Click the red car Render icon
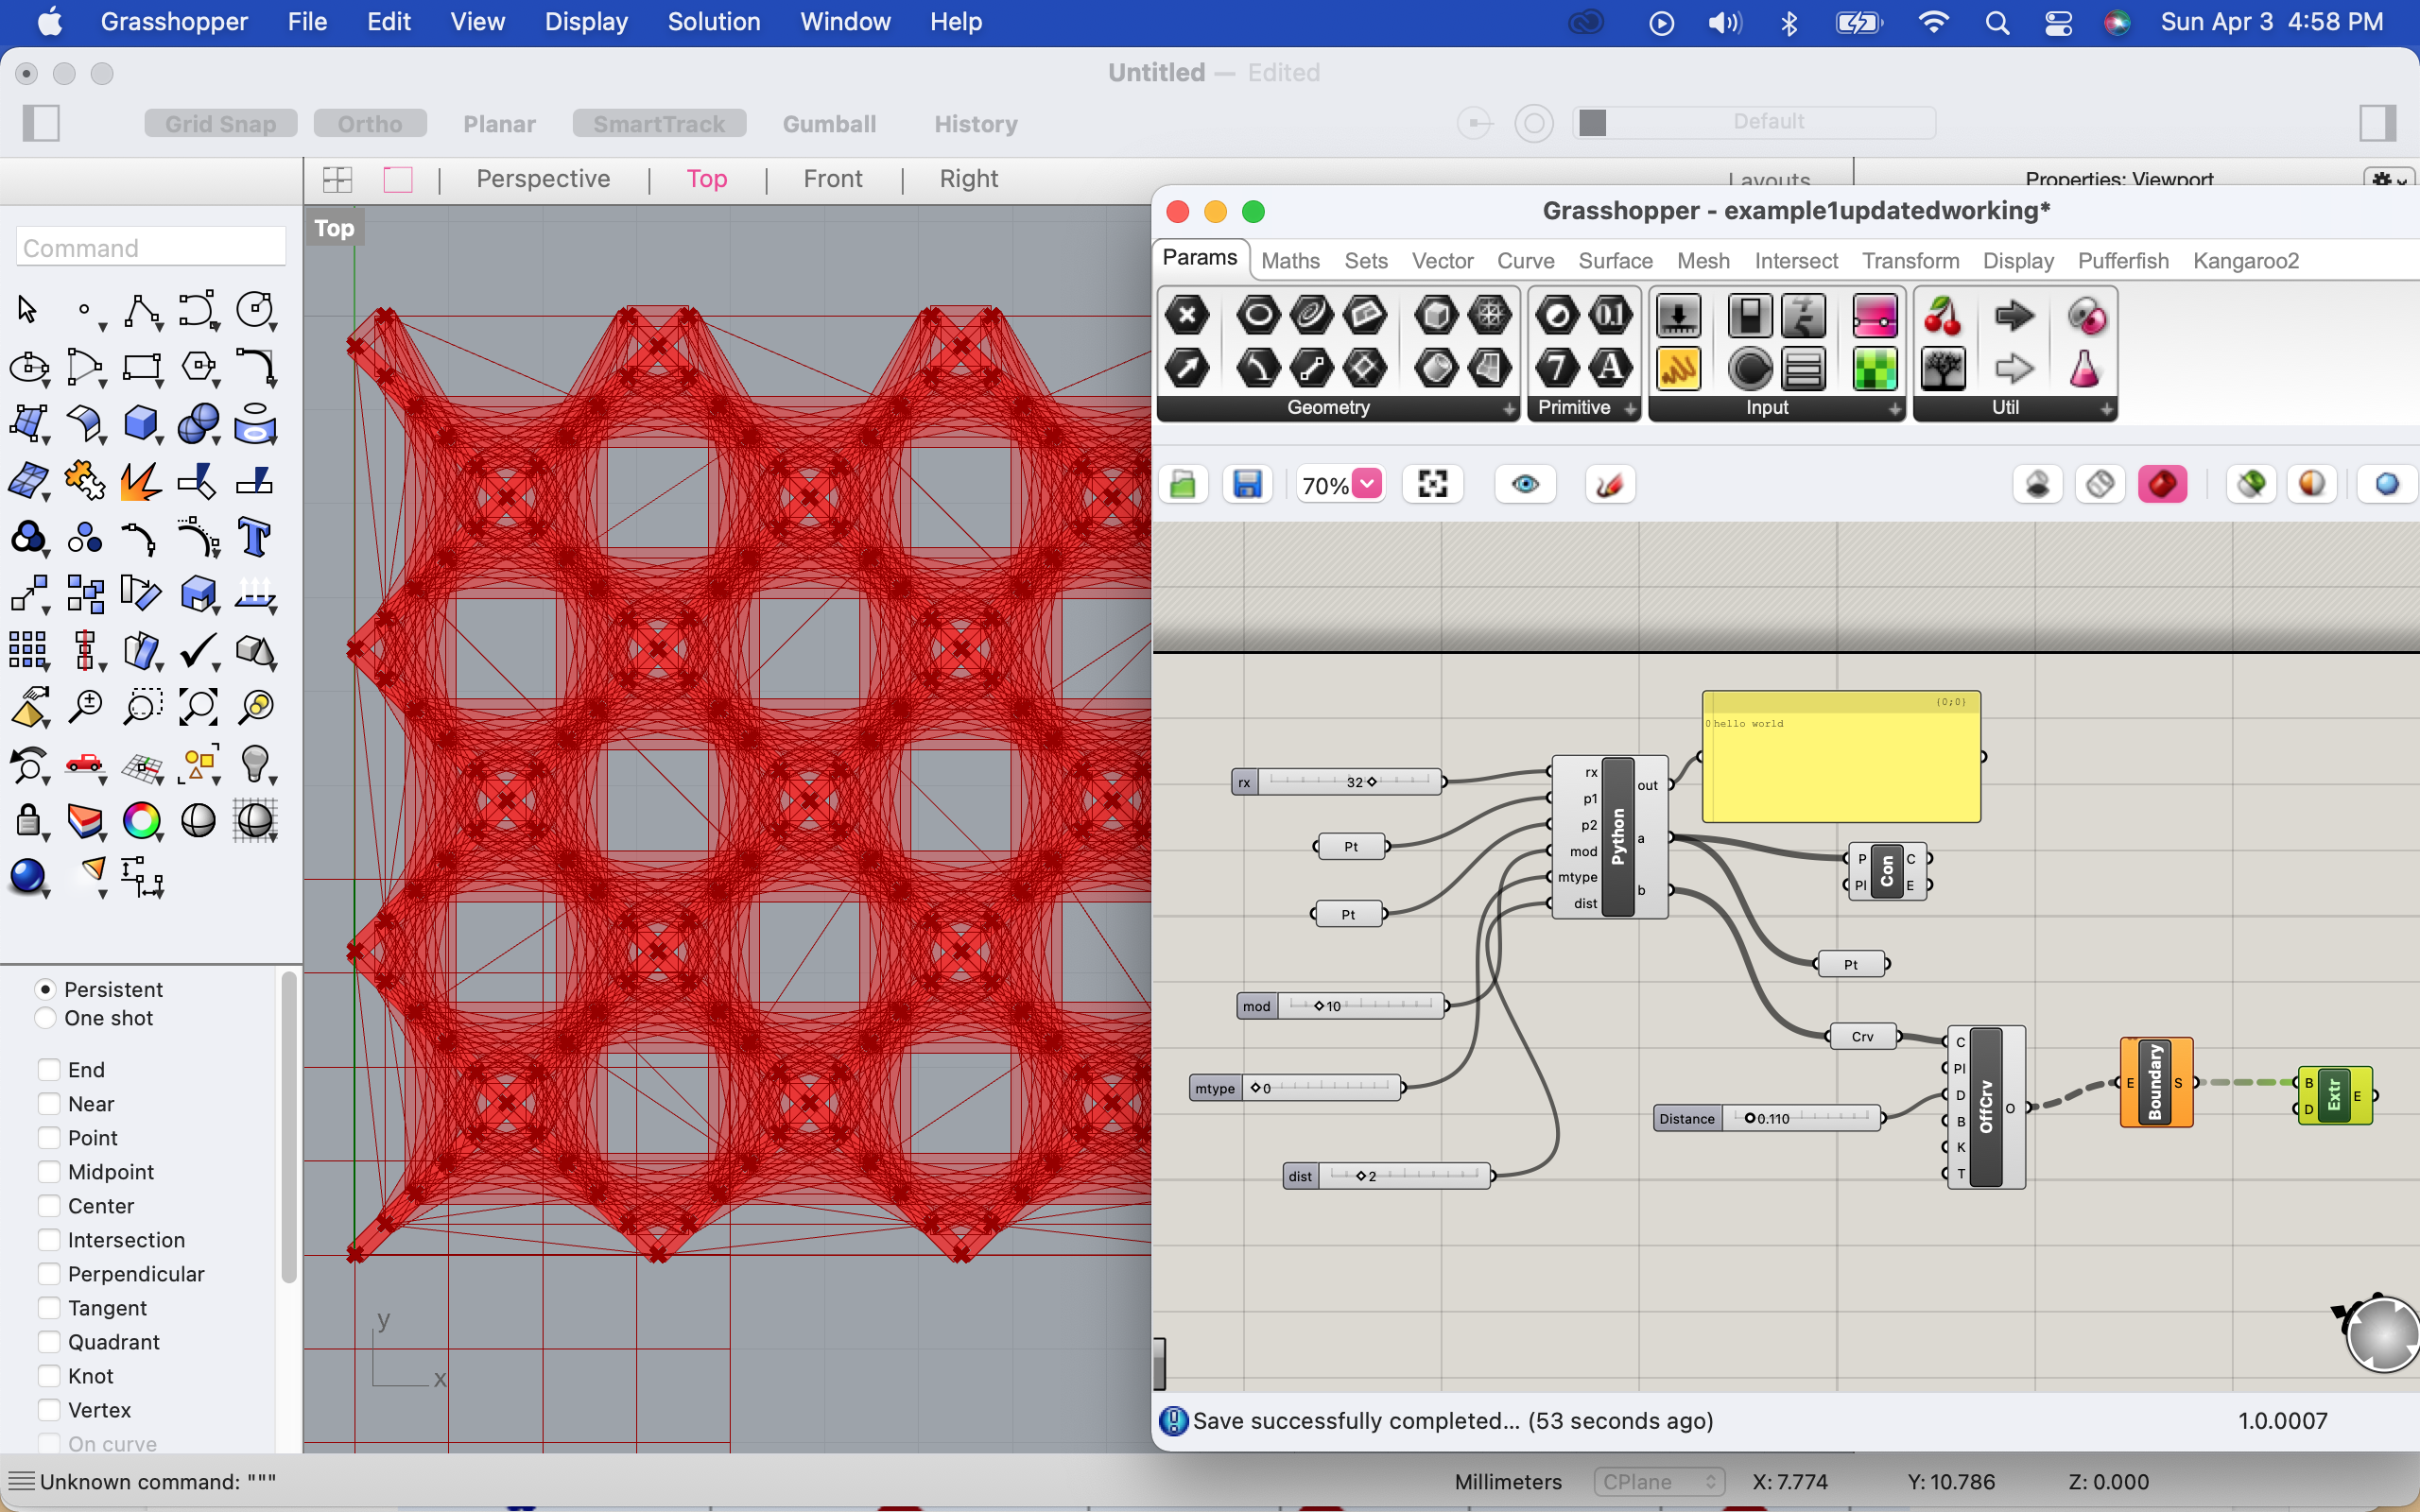The image size is (2420, 1512). (x=85, y=765)
